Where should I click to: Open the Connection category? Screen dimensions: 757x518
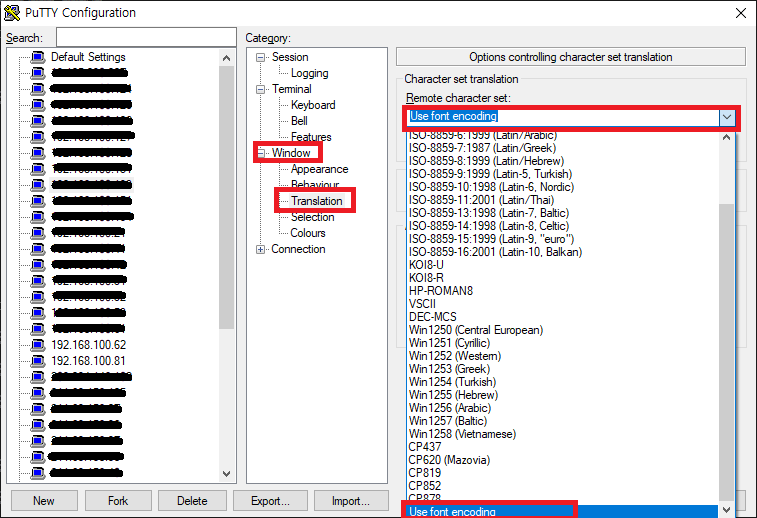click(298, 249)
